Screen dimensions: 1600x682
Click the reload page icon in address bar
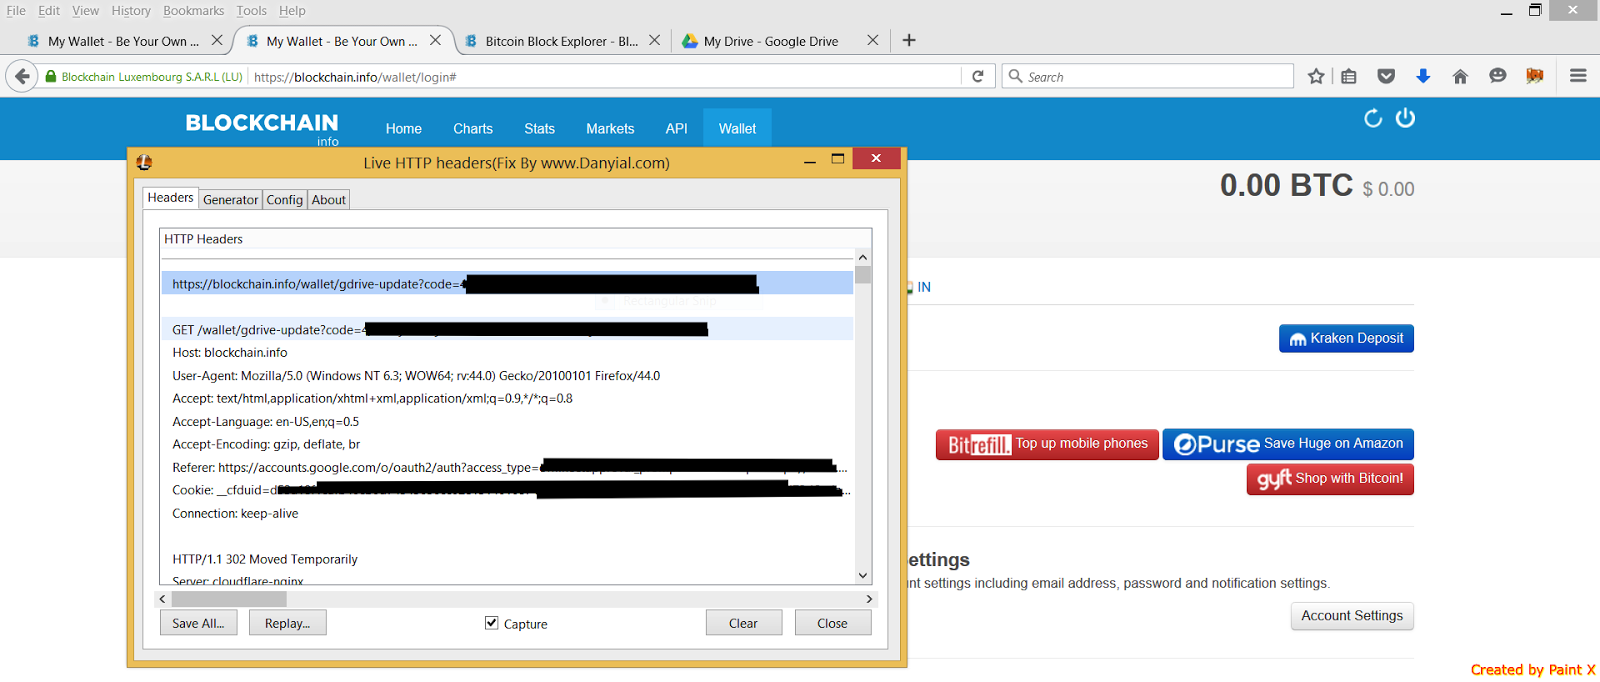(978, 76)
